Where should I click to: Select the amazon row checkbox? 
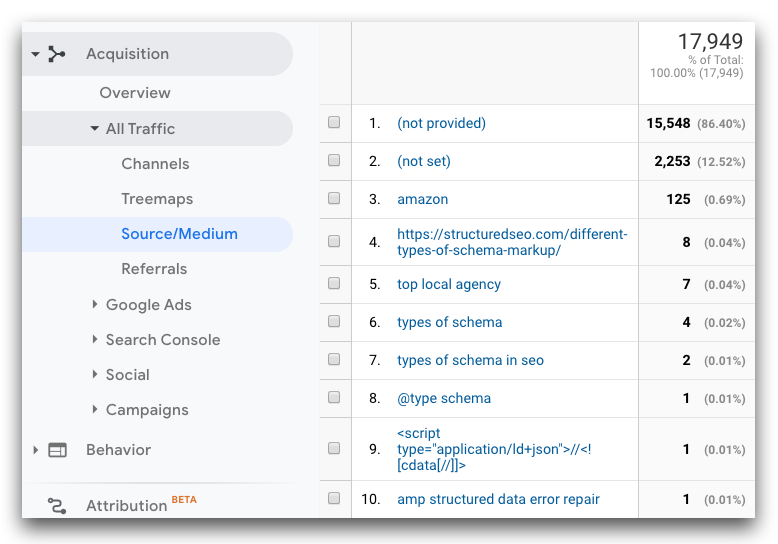click(x=334, y=198)
